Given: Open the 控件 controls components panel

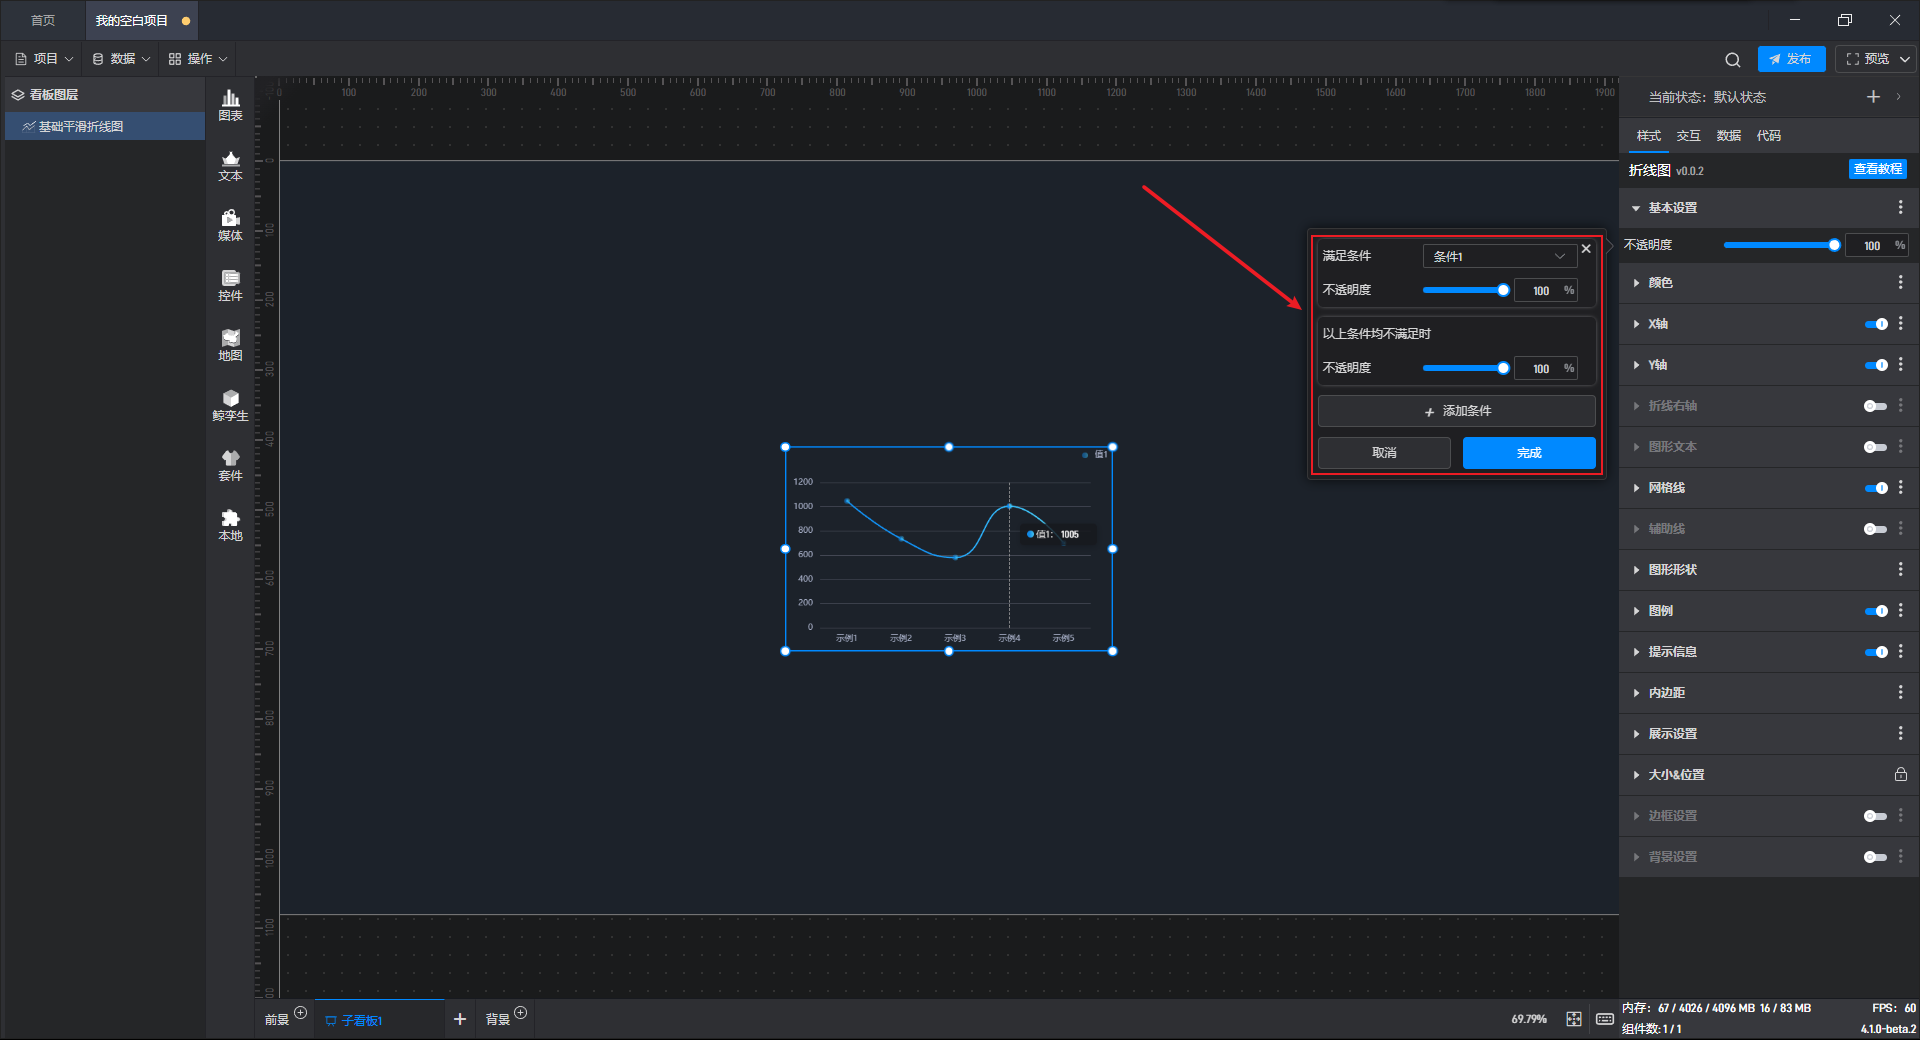Looking at the screenshot, I should [x=230, y=286].
